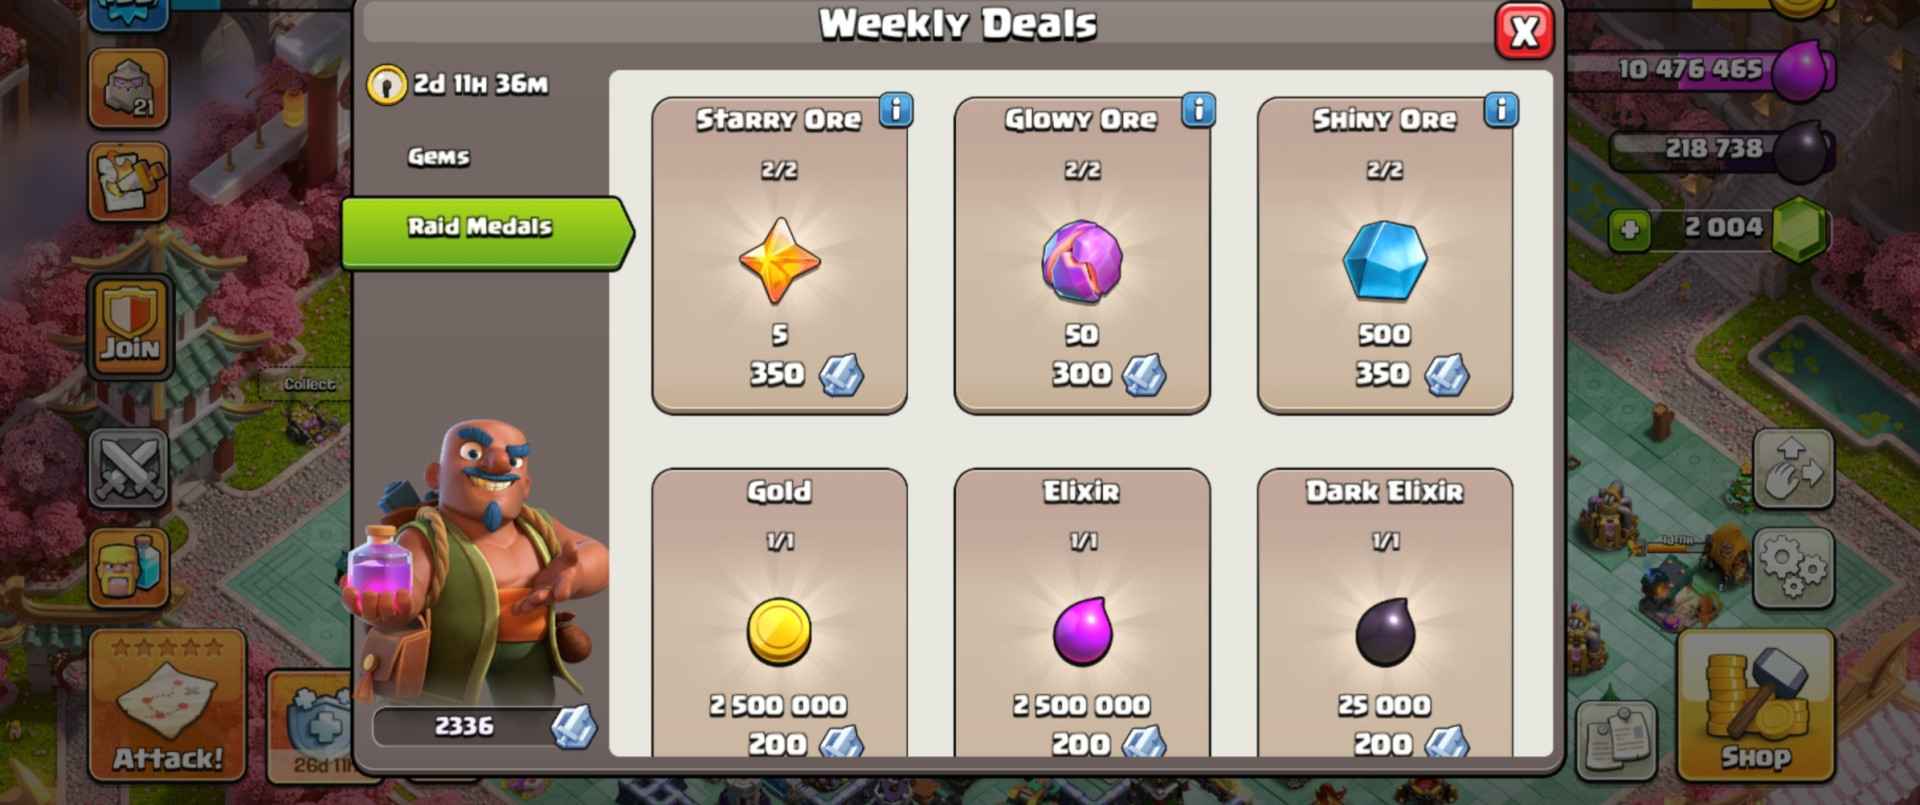Buy Starry Ore for 350 raid medals

[780, 255]
